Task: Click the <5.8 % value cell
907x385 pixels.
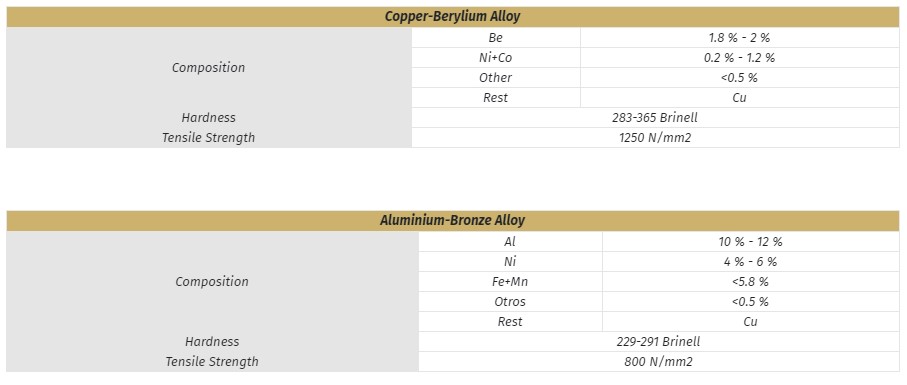Action: pyautogui.click(x=751, y=282)
